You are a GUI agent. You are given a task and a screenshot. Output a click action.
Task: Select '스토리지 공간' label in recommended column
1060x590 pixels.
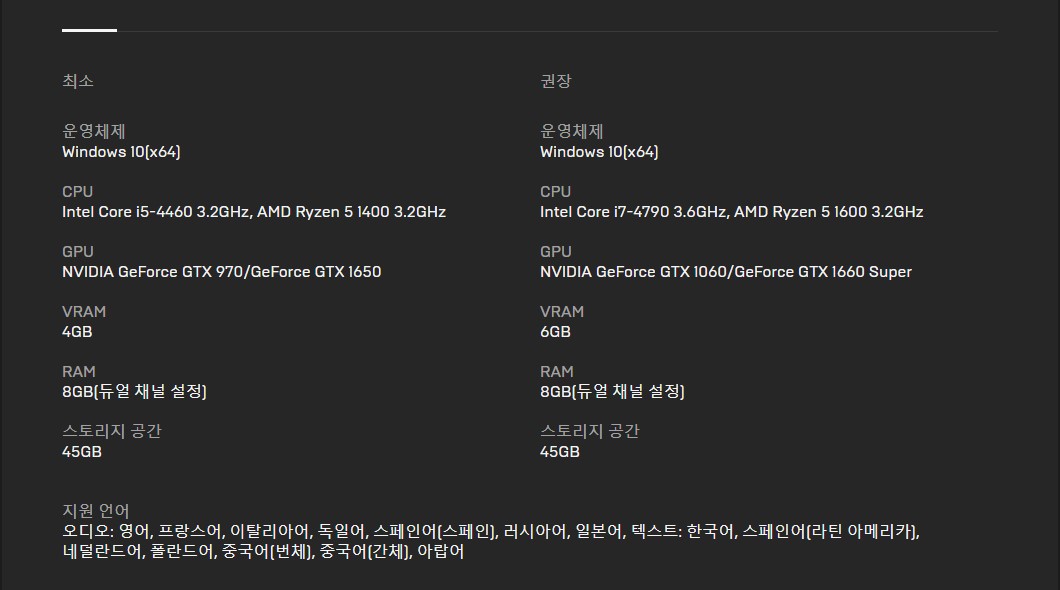pyautogui.click(x=590, y=431)
